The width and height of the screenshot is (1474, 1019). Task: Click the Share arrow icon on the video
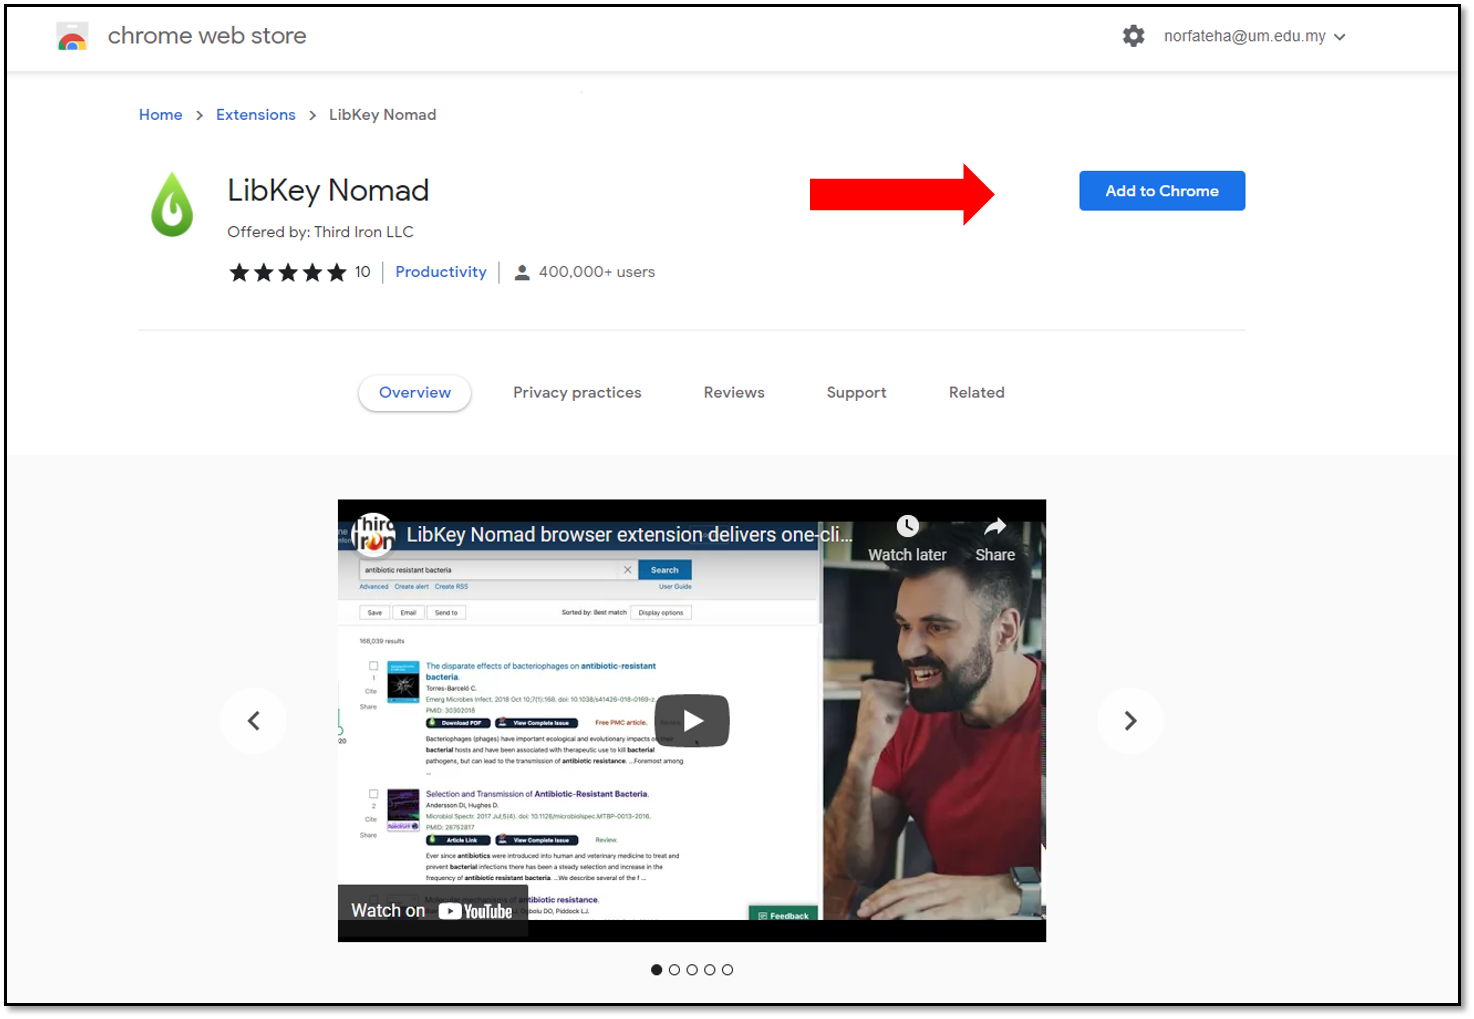(995, 527)
